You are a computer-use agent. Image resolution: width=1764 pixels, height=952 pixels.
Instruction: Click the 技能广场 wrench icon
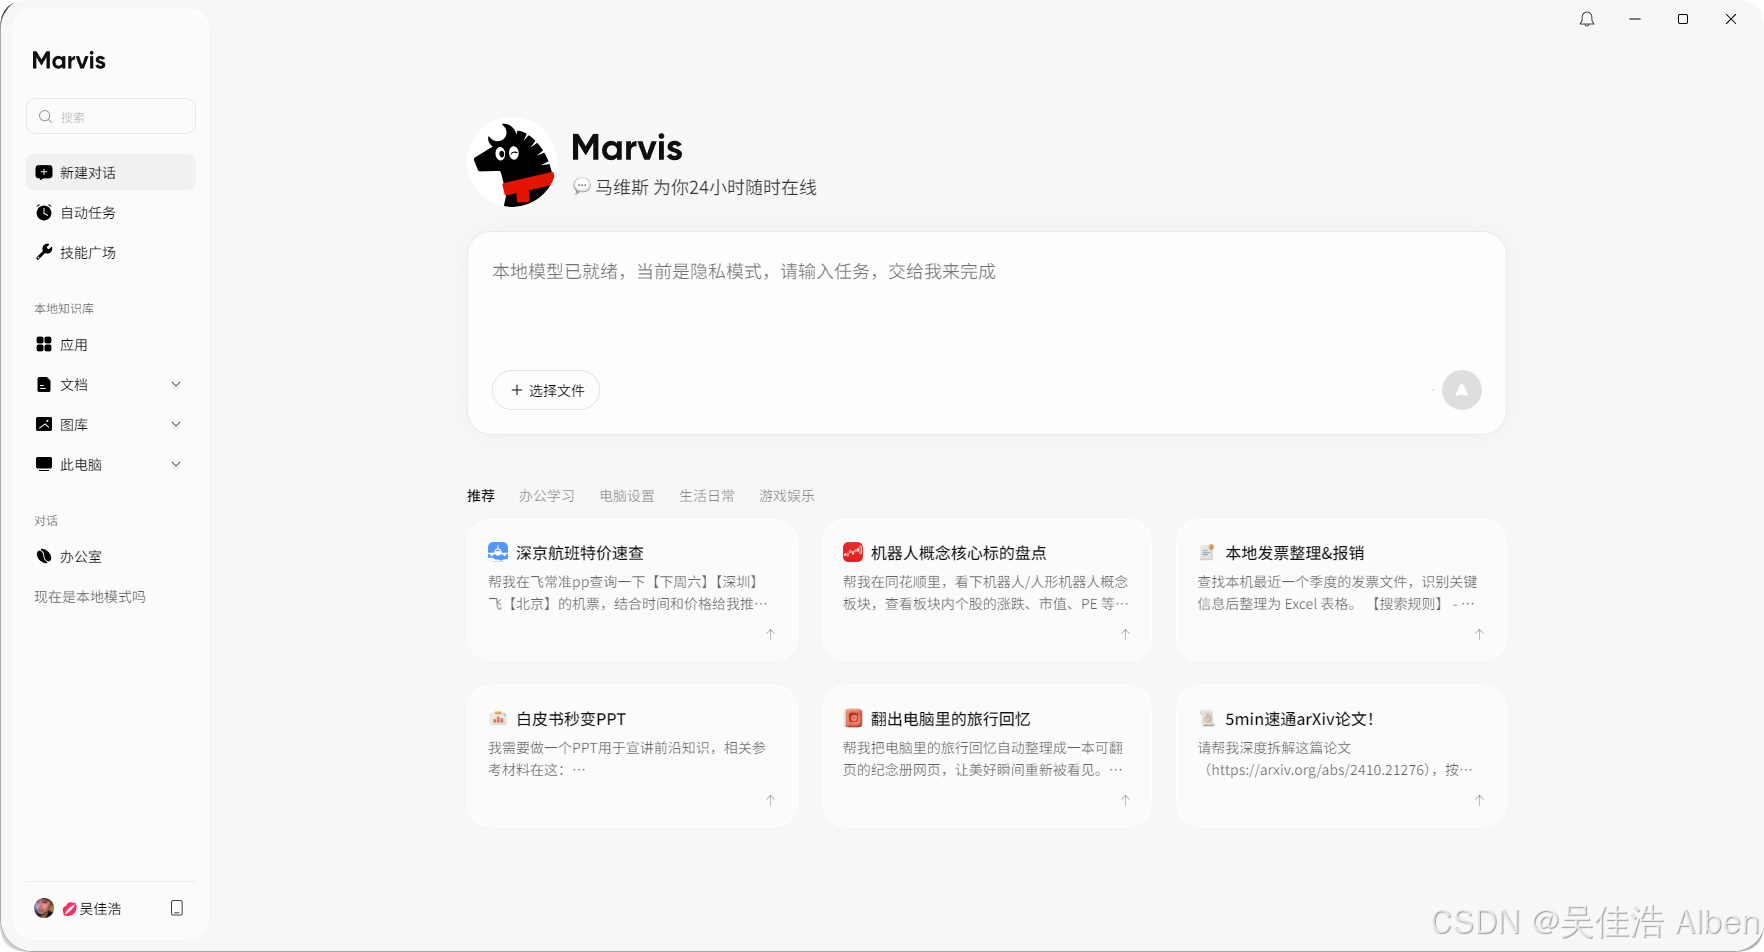tap(44, 252)
